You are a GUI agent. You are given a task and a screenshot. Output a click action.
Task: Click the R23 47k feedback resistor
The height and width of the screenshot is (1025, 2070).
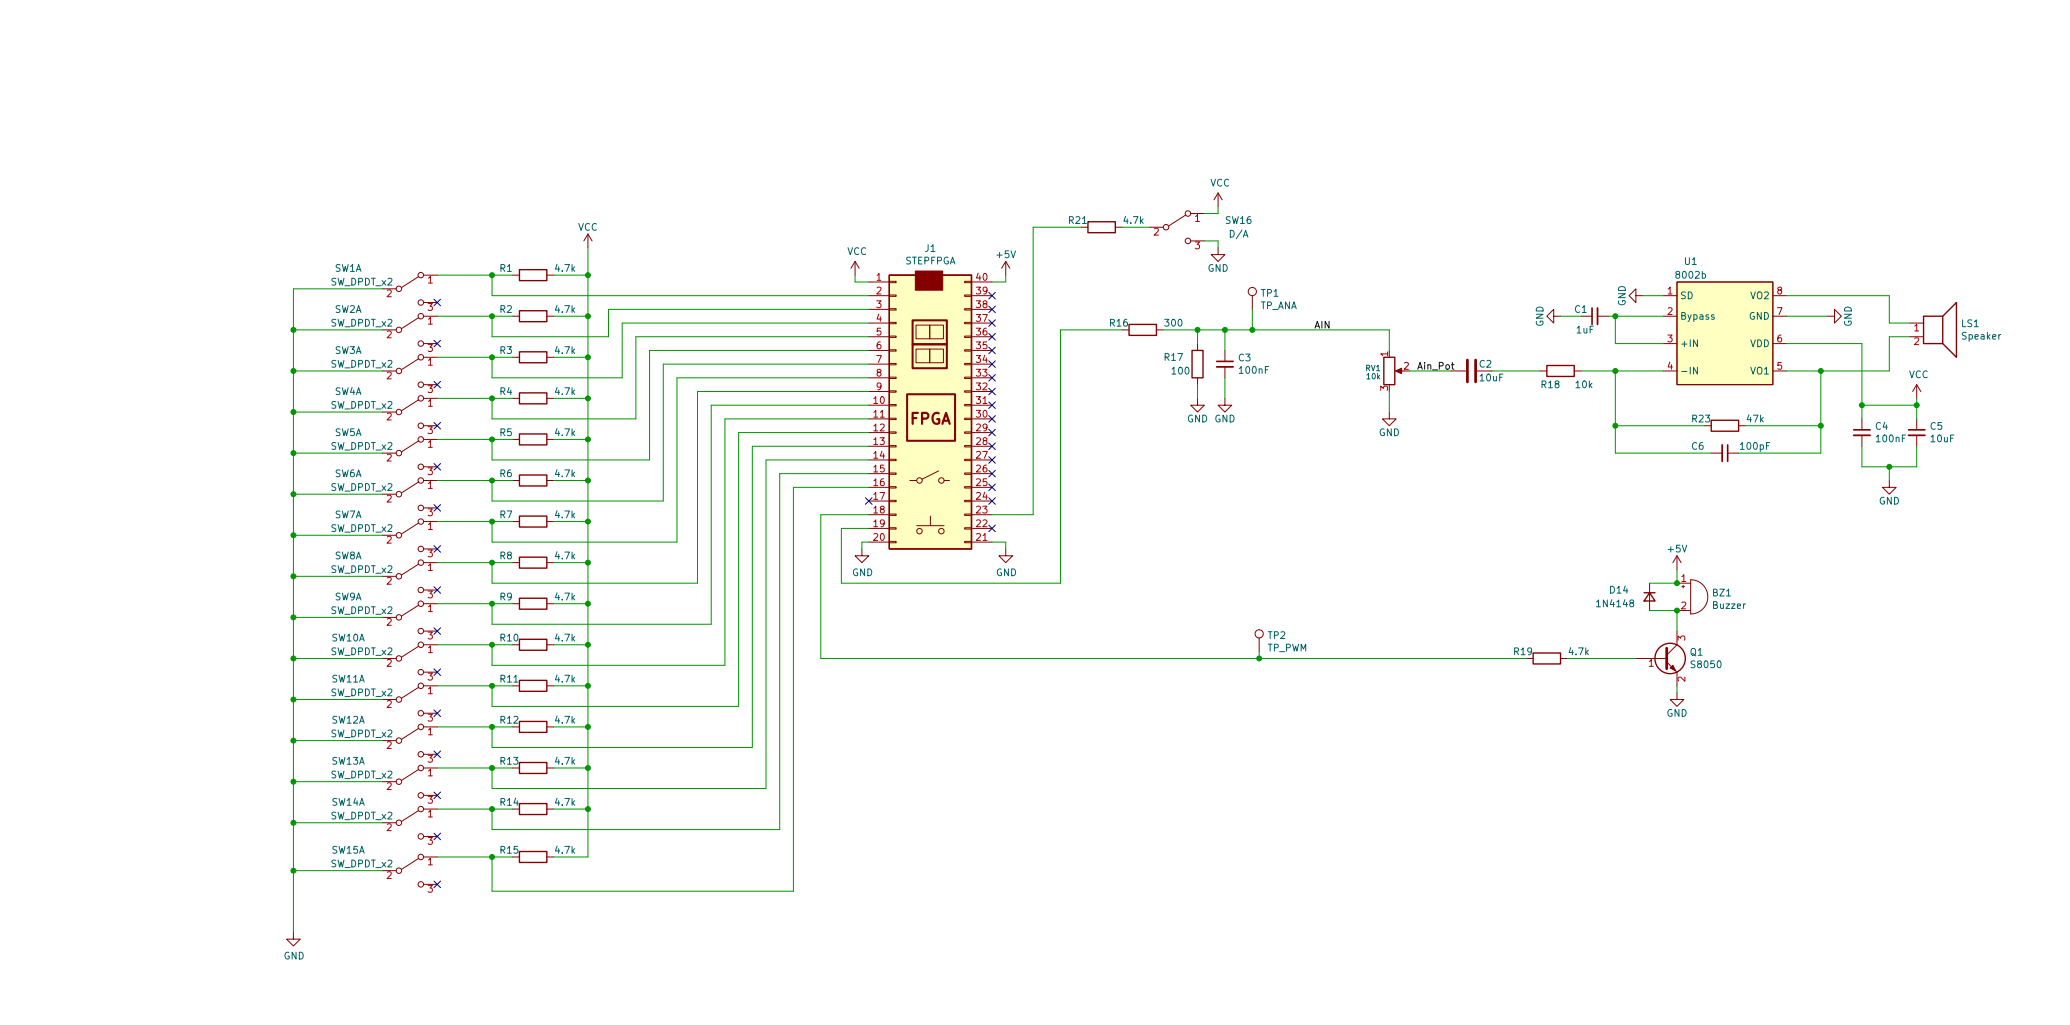(1724, 426)
